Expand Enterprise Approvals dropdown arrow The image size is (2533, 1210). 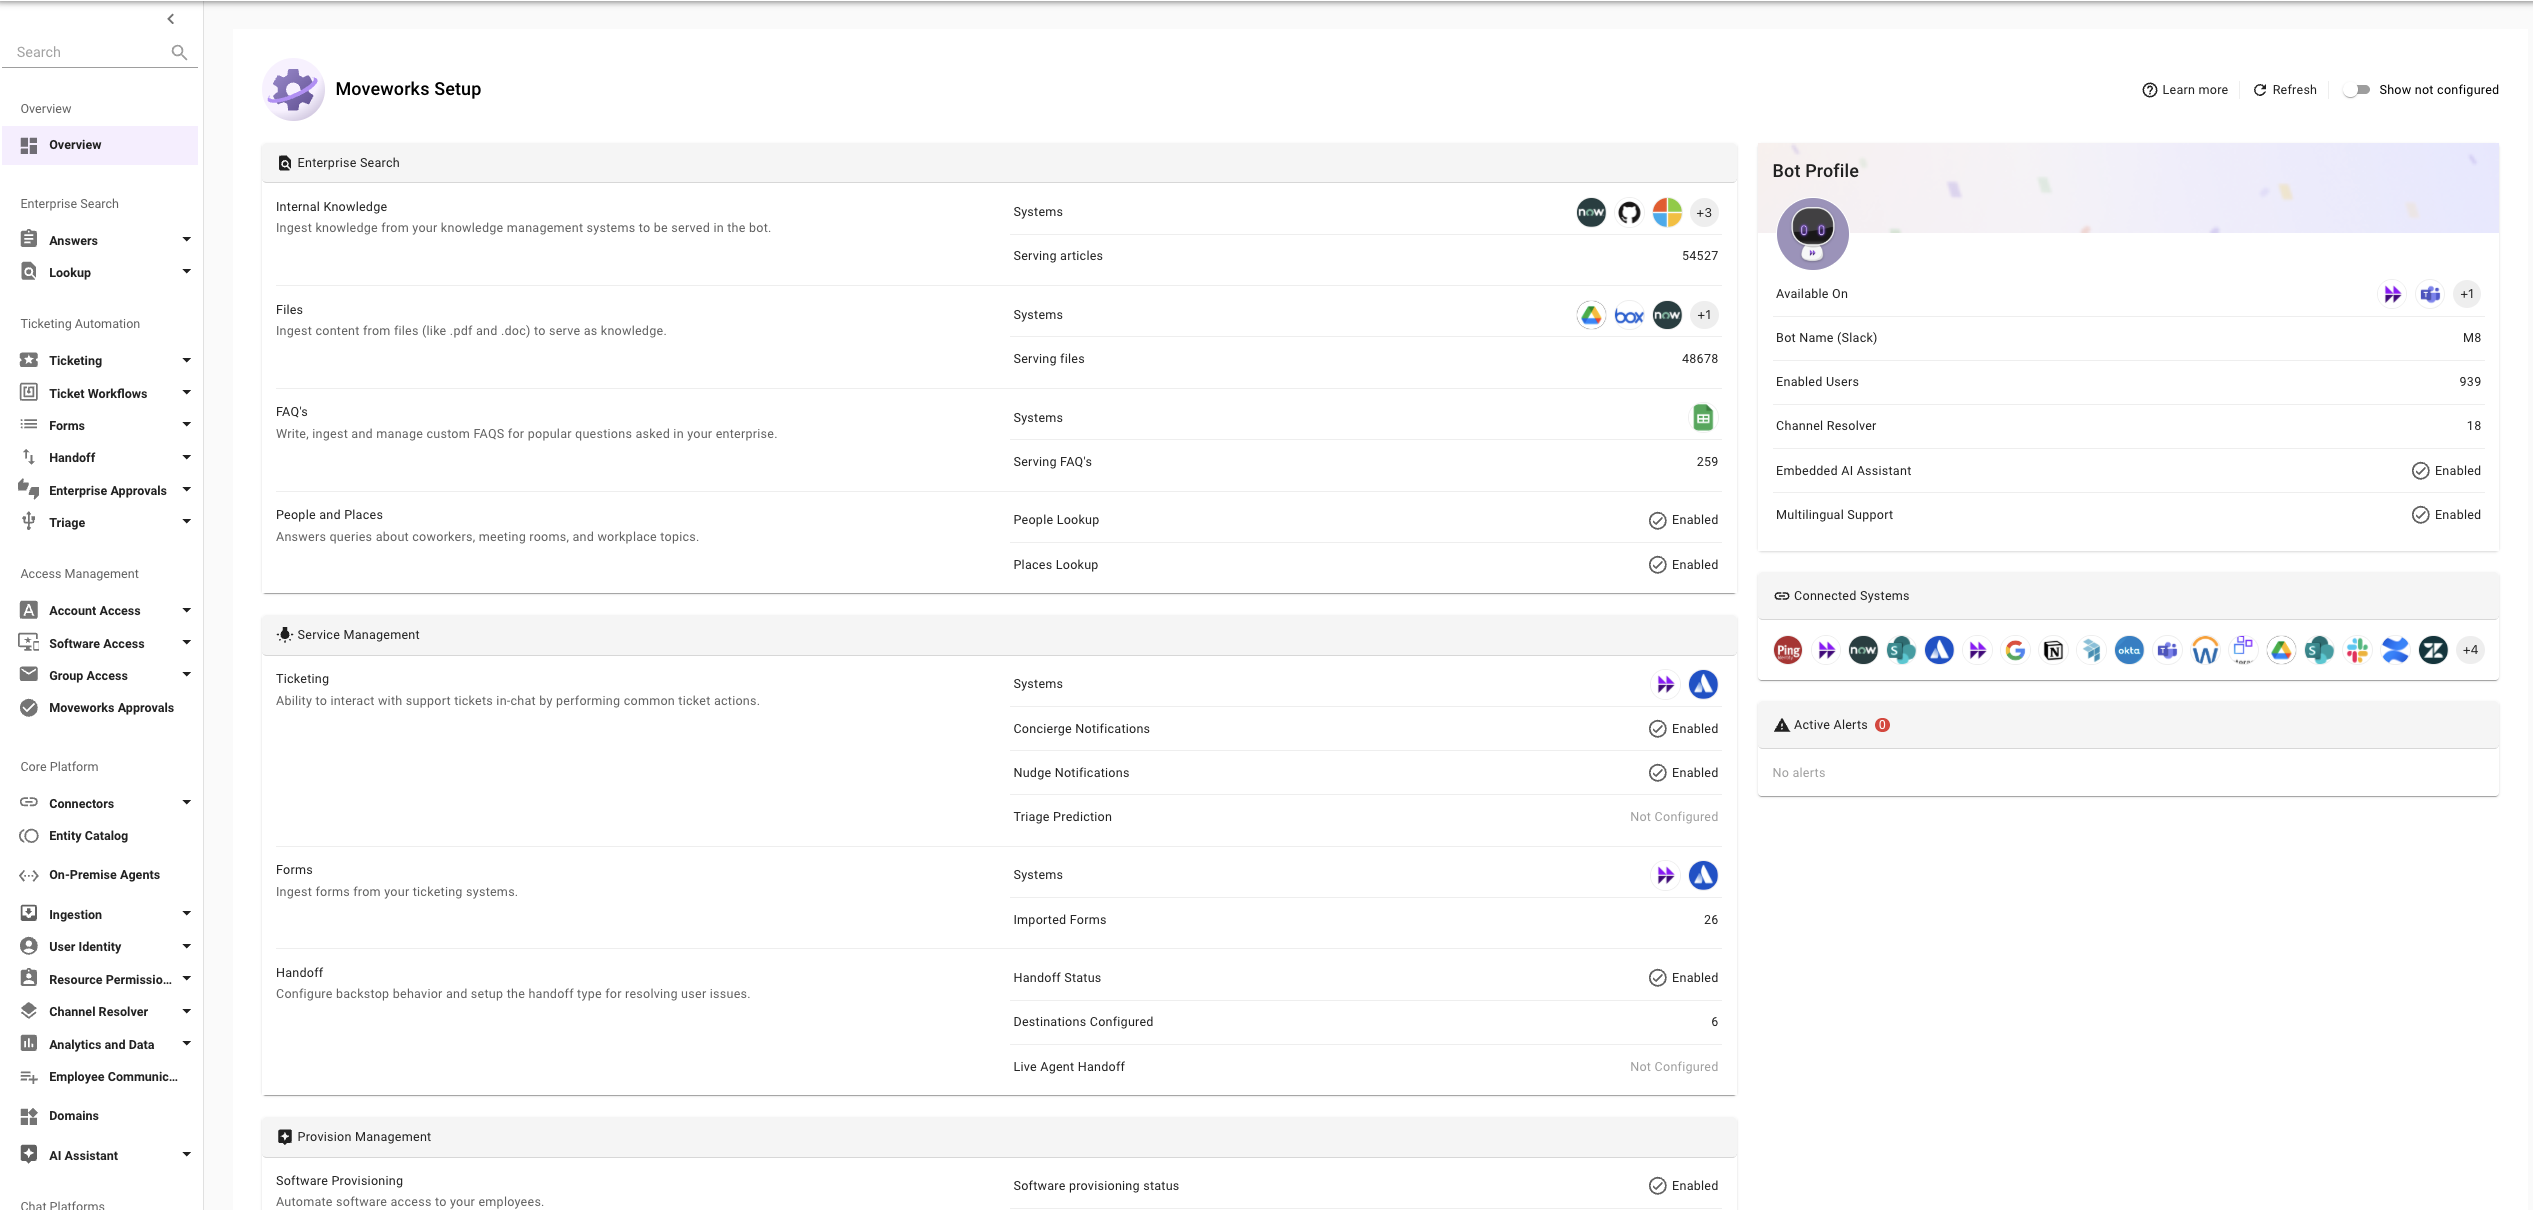pyautogui.click(x=186, y=490)
